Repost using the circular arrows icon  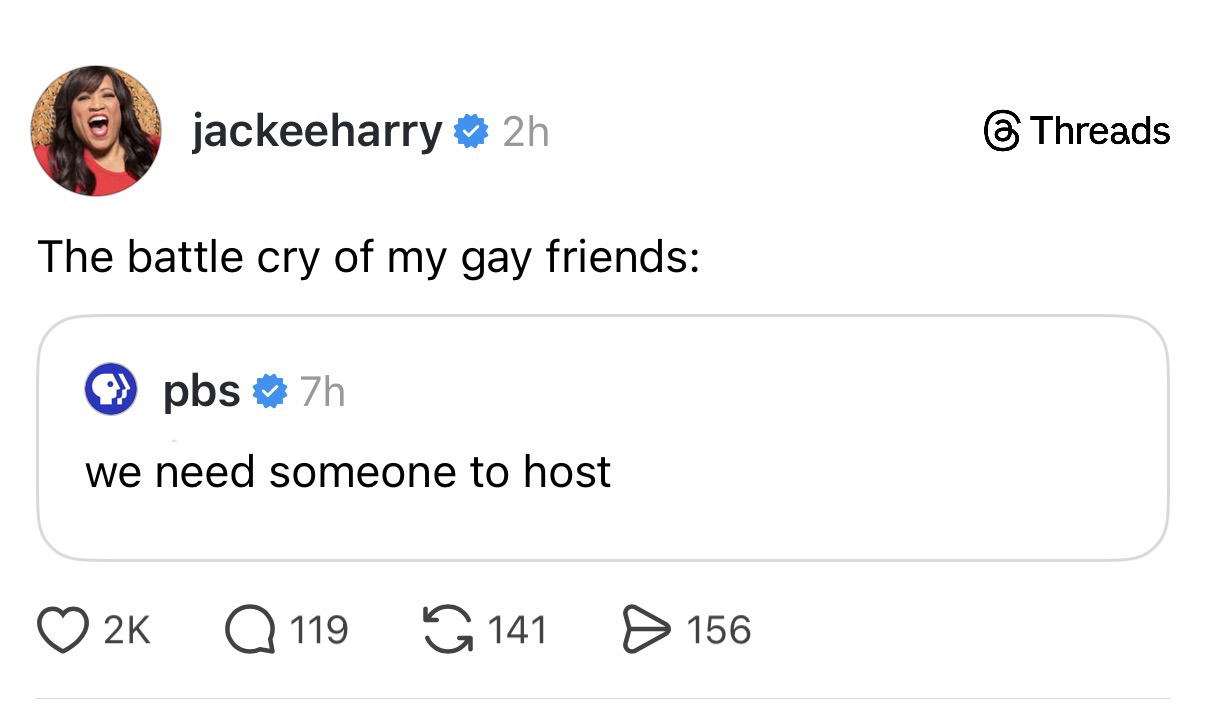449,631
